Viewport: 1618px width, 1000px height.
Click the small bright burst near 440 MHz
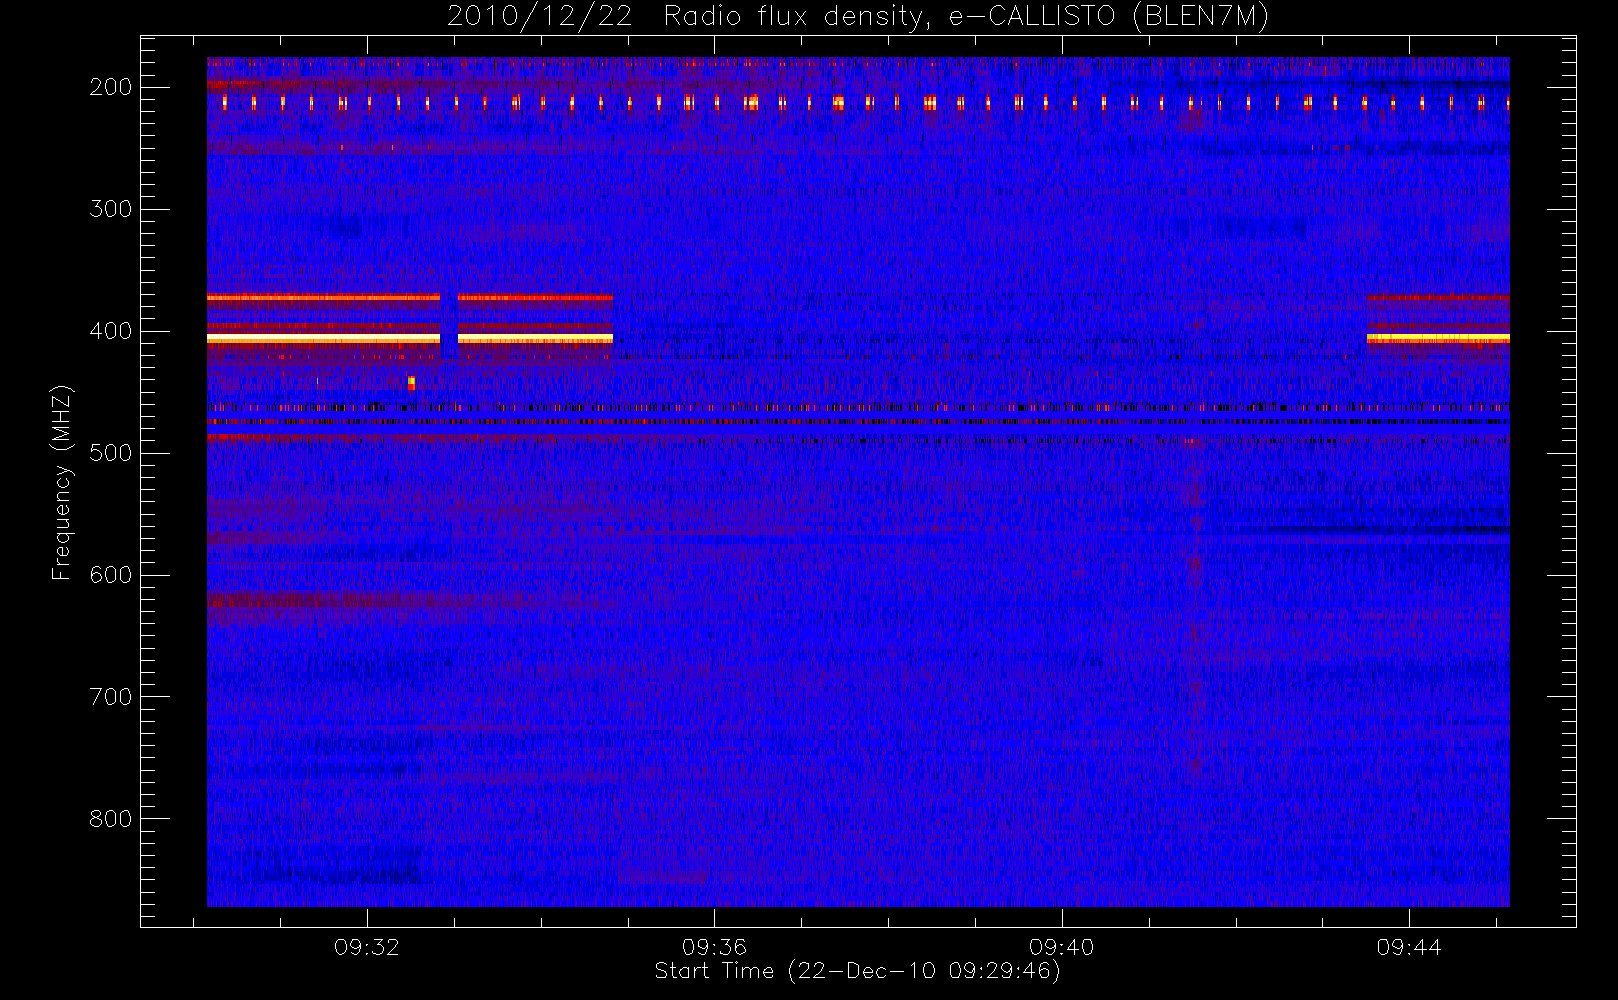coord(411,382)
